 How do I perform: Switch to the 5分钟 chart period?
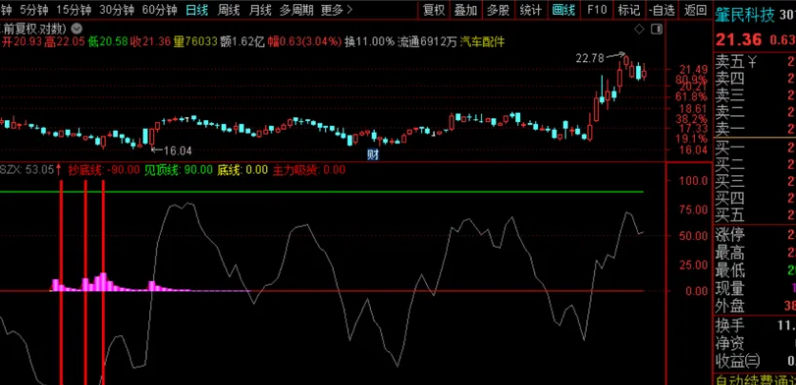tap(35, 10)
